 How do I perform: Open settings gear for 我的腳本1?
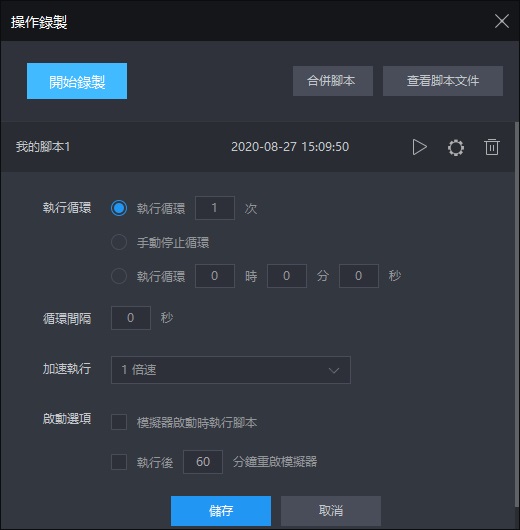(x=456, y=147)
